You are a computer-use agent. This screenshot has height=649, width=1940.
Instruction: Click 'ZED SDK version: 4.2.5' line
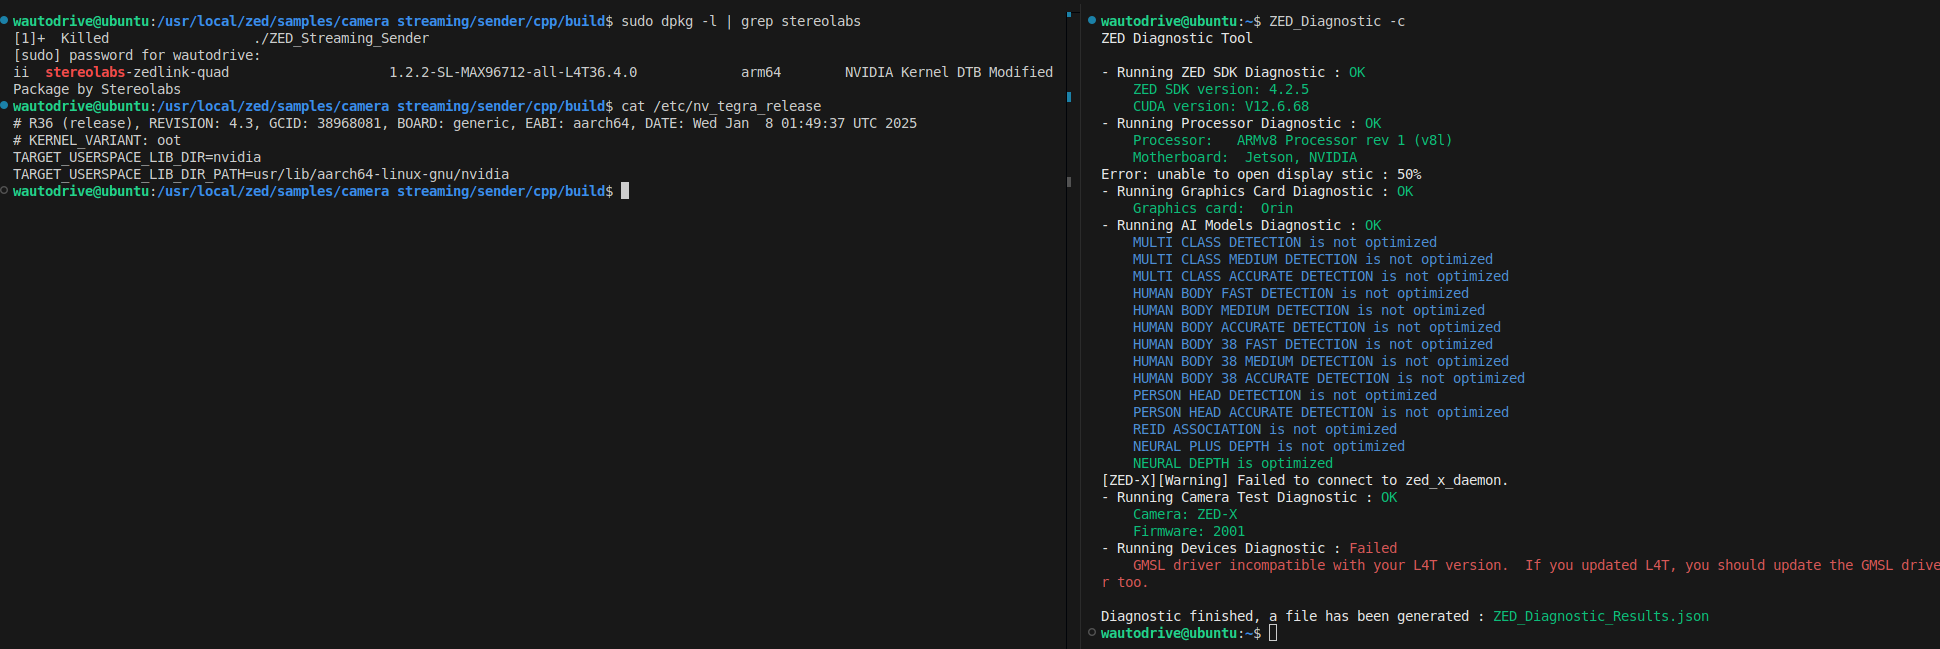click(x=1221, y=89)
